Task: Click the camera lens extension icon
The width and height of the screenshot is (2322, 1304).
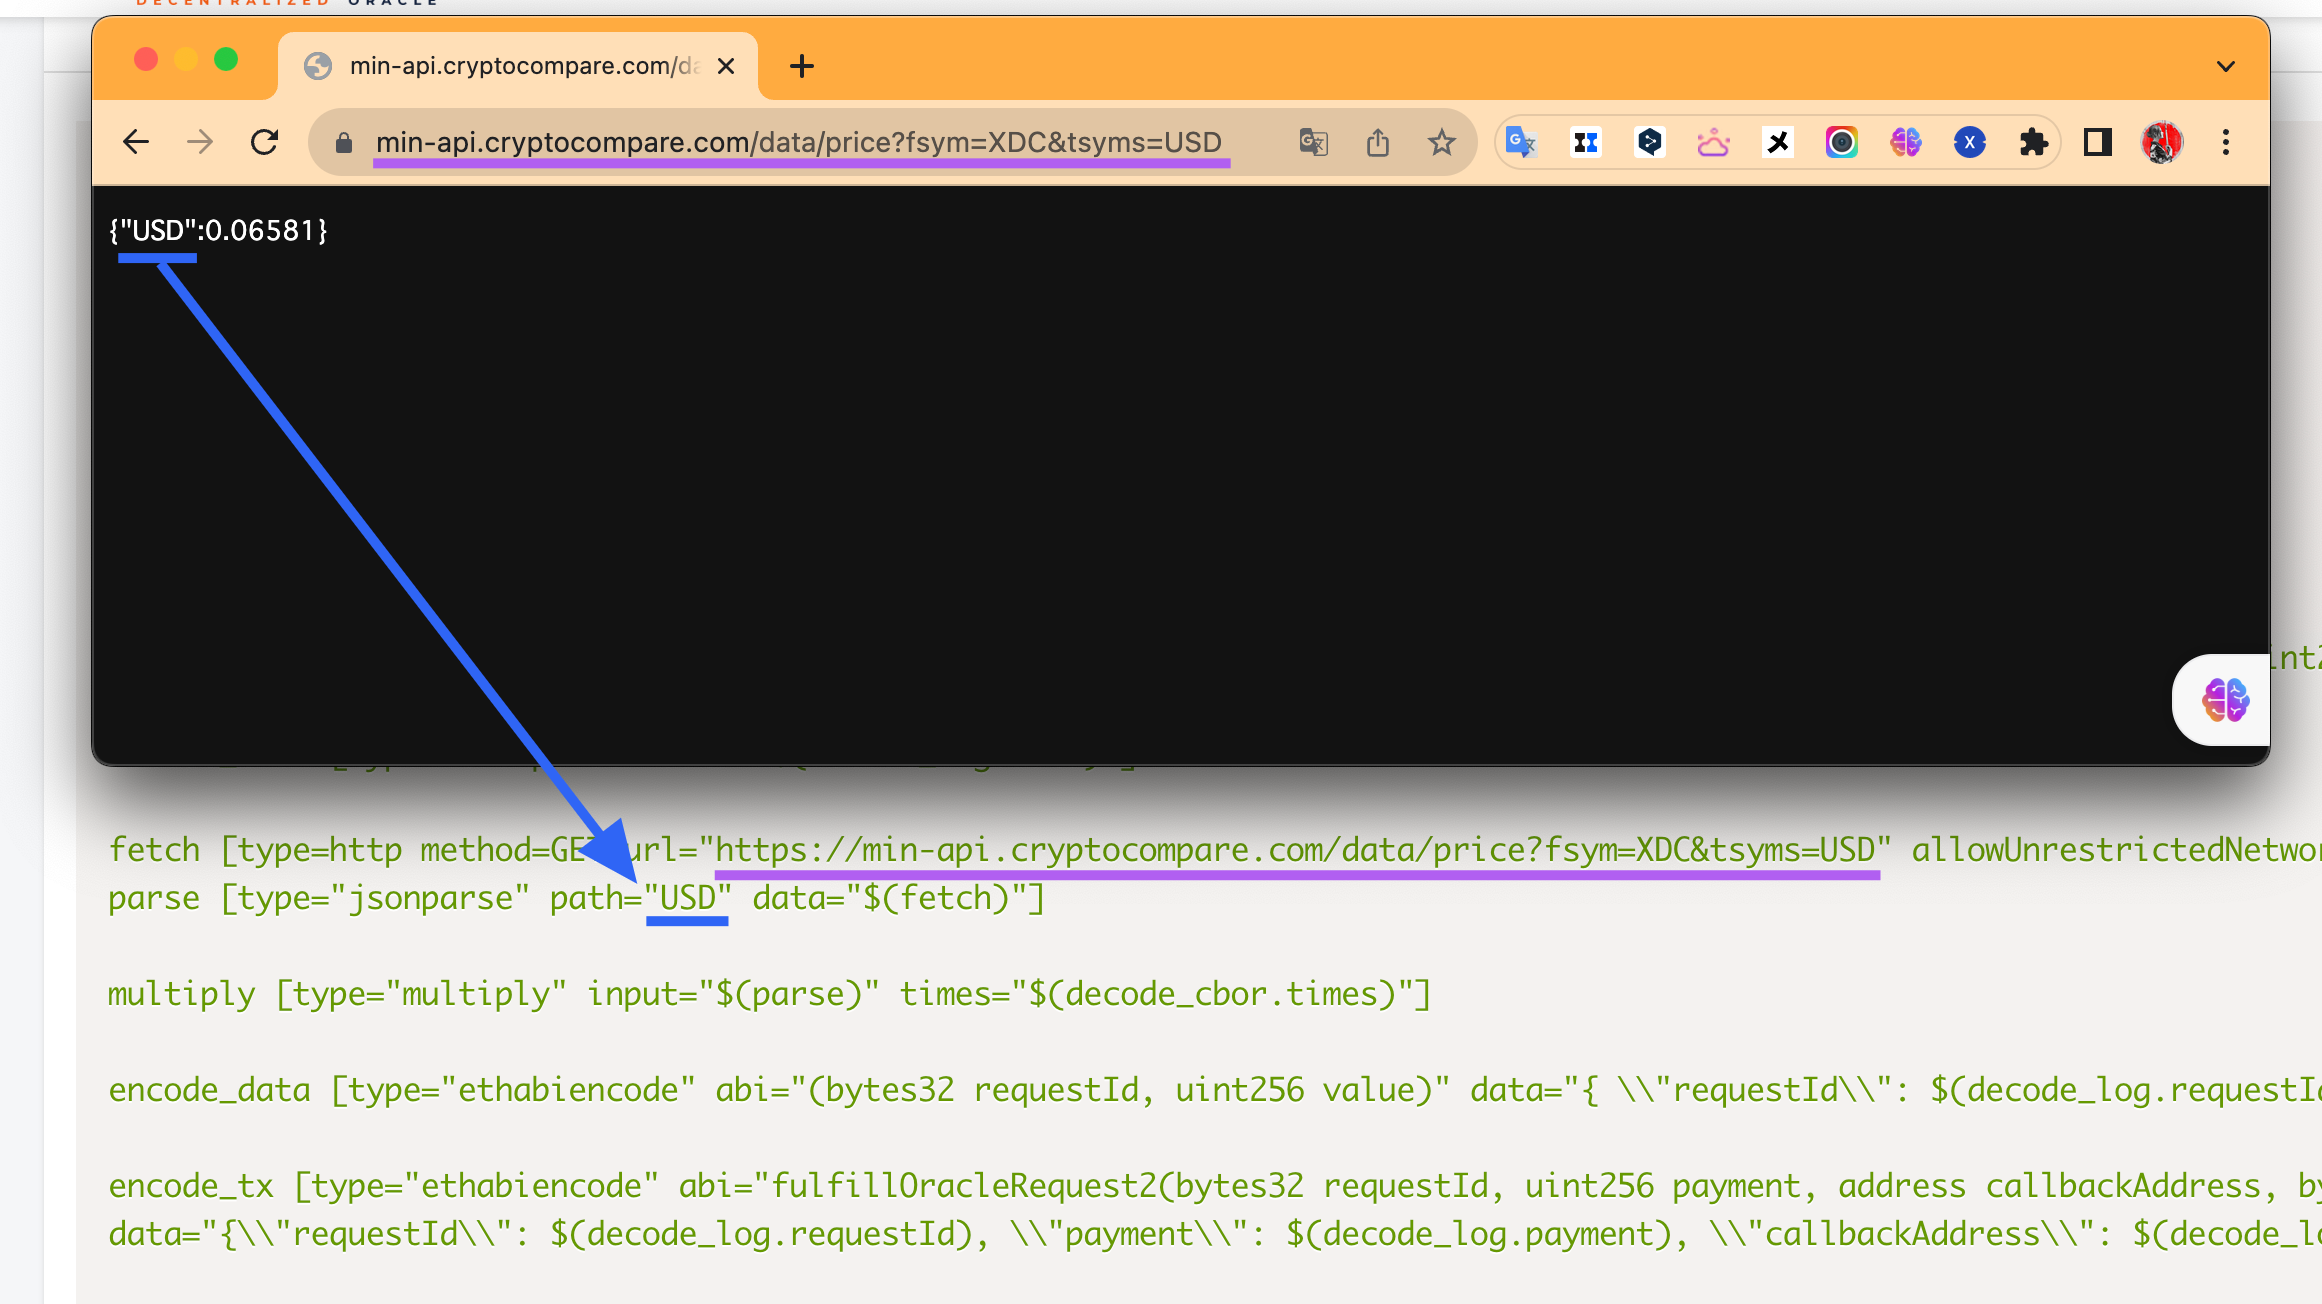Action: tap(1842, 142)
